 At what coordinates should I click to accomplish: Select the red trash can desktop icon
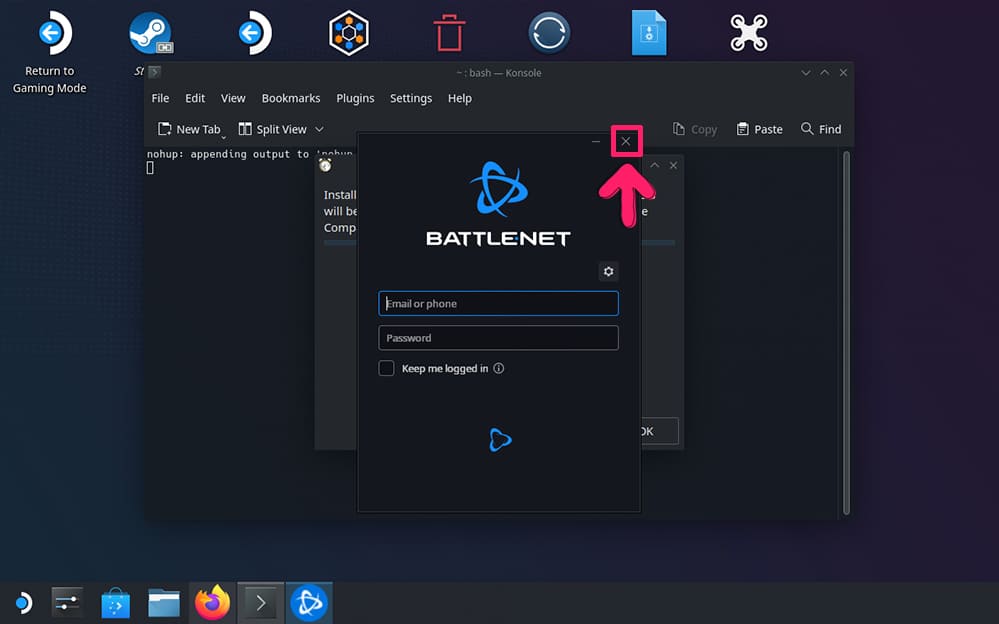(449, 33)
